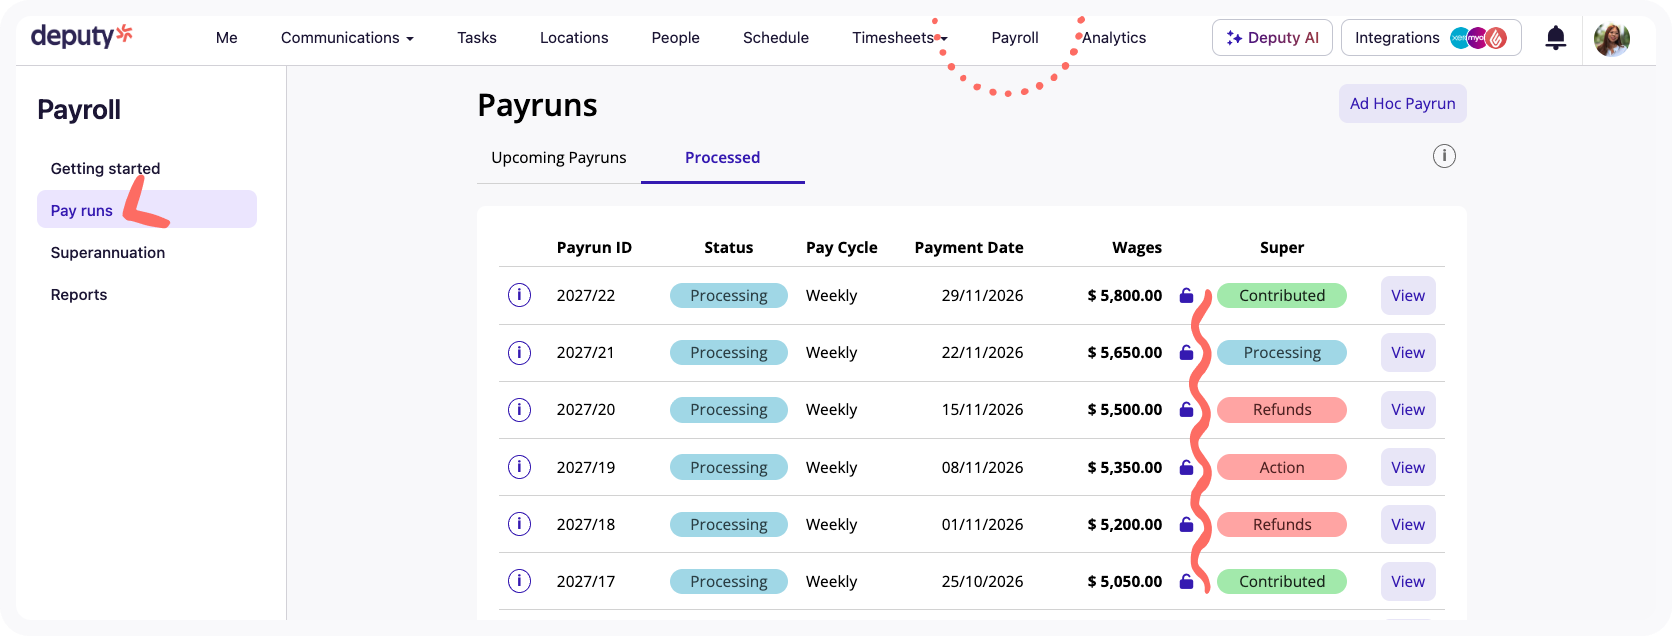1672x636 pixels.
Task: Open Superannuation in the sidebar
Action: [108, 253]
